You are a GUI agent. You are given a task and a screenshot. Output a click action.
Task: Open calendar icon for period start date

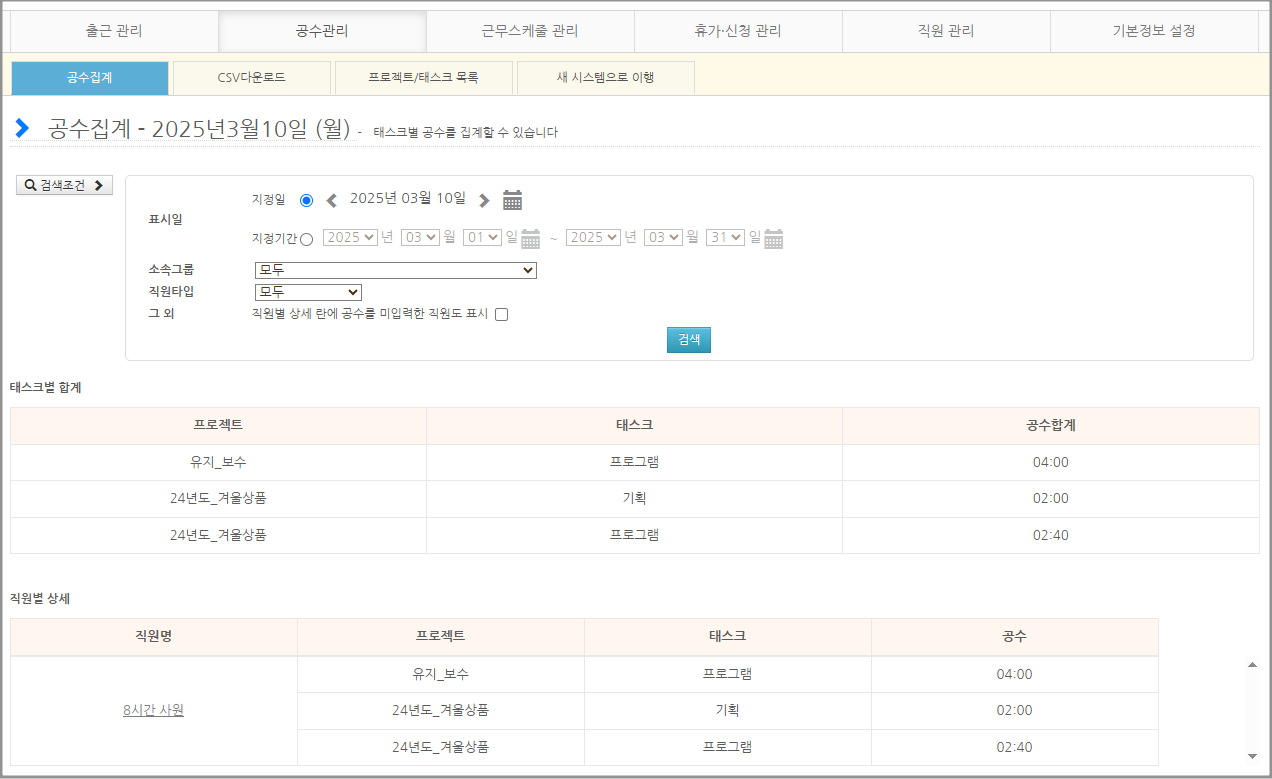point(530,238)
